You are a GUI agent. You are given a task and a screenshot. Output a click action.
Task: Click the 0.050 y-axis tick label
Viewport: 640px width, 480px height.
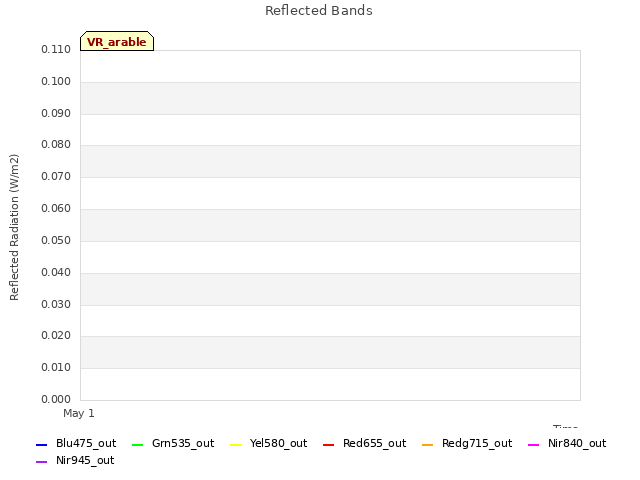pos(56,240)
